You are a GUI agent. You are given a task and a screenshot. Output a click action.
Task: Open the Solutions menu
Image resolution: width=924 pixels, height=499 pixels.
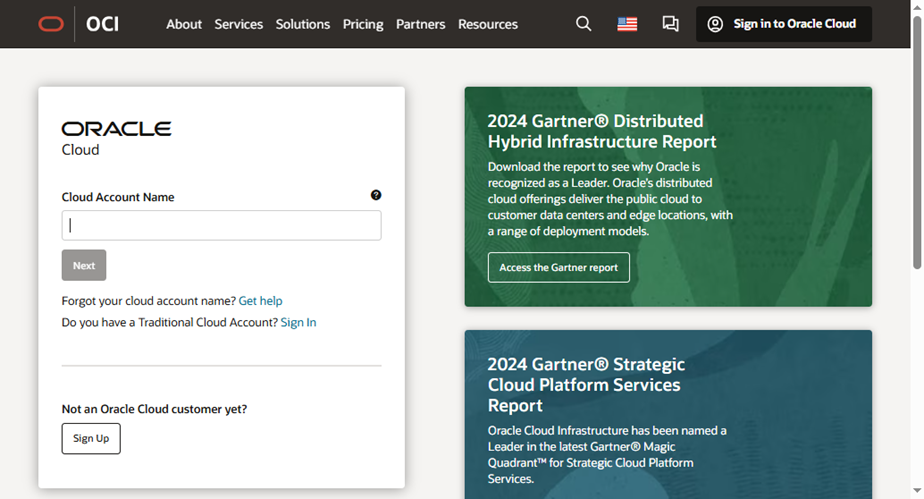click(303, 24)
